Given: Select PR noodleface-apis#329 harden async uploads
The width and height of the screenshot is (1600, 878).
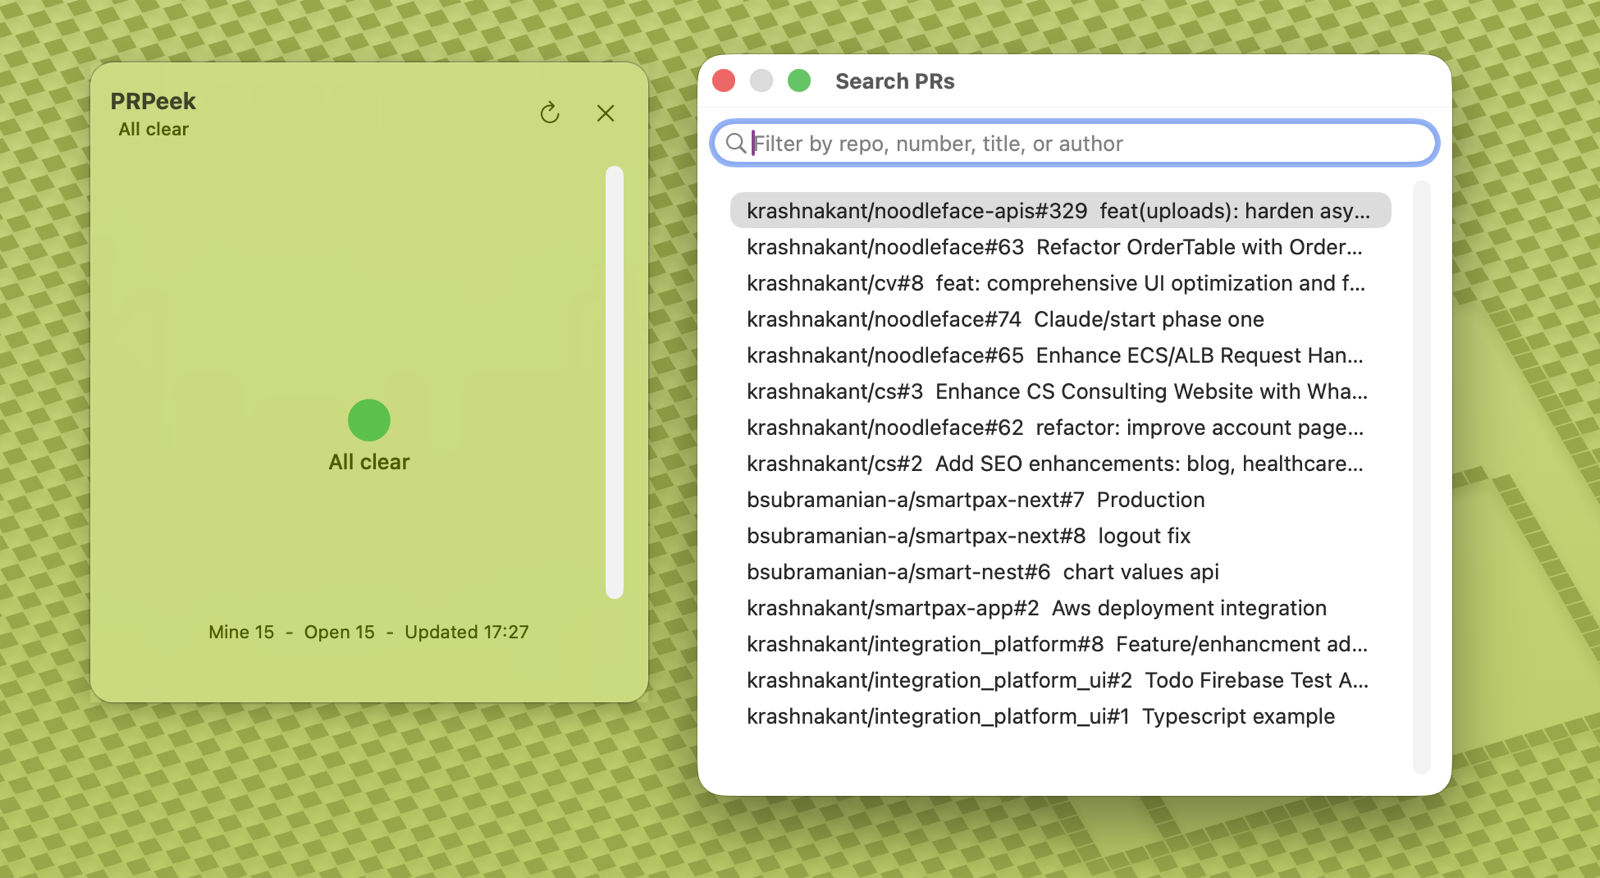Looking at the screenshot, I should click(x=1060, y=211).
